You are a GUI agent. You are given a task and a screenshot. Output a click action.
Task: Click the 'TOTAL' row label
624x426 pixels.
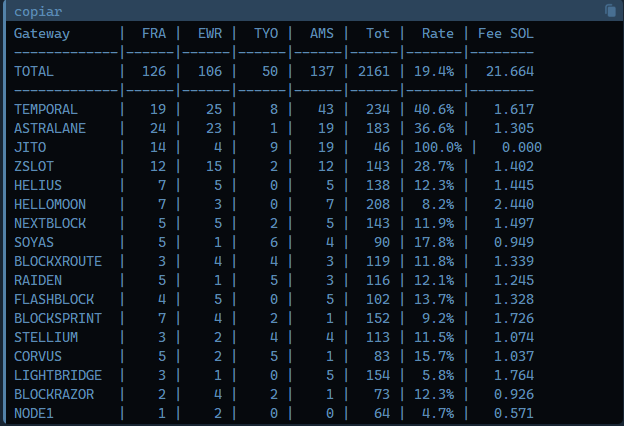tap(34, 72)
